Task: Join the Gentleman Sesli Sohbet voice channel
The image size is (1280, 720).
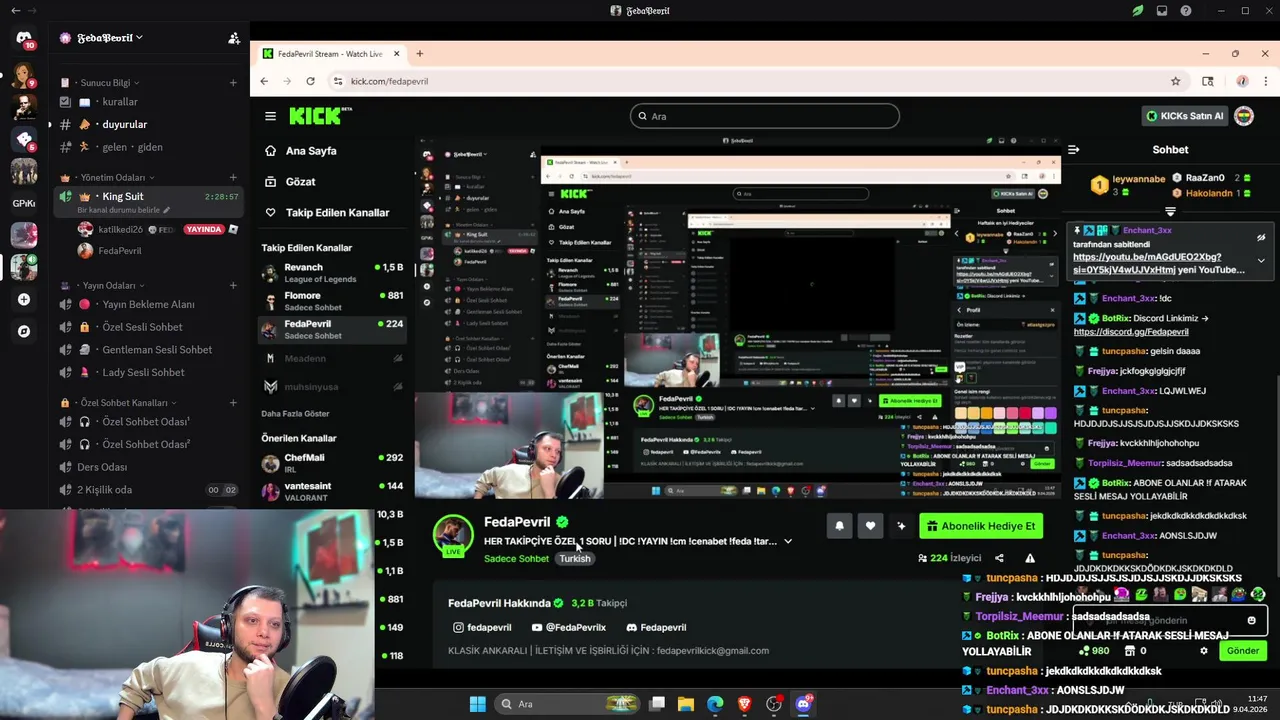Action: point(148,350)
